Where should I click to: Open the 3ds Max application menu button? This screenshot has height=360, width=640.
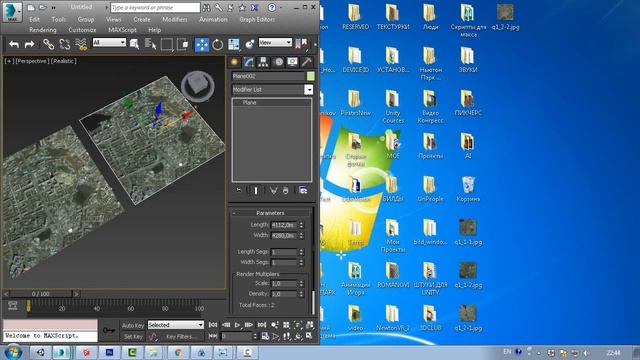pos(12,12)
